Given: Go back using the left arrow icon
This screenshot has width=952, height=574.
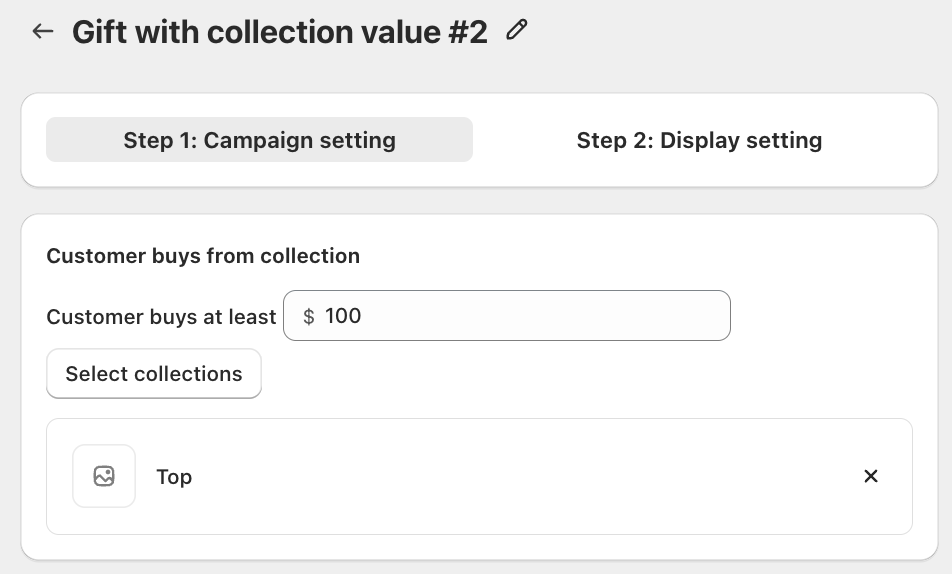Looking at the screenshot, I should 42,31.
